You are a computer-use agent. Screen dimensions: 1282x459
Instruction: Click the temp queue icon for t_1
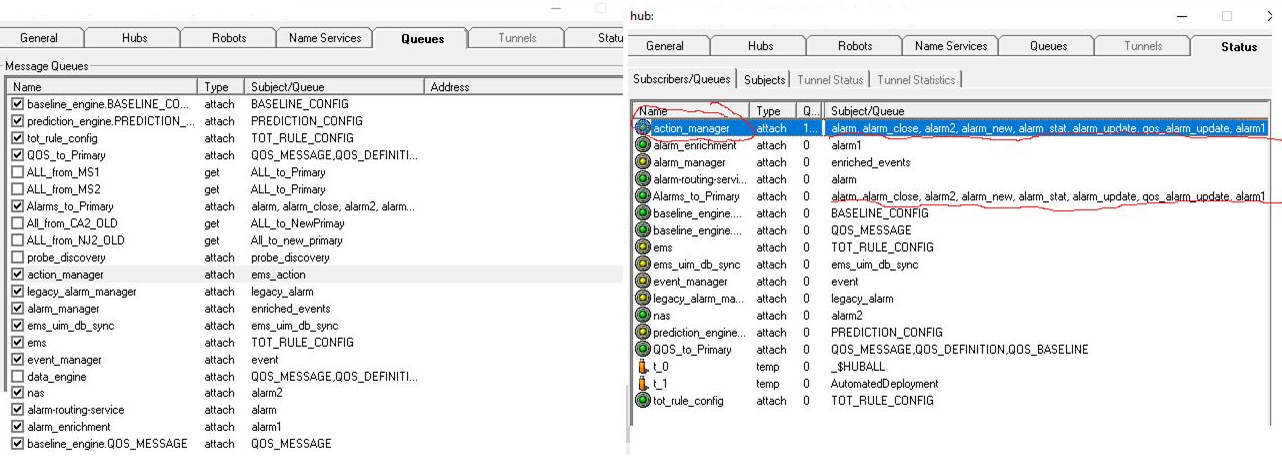point(644,384)
